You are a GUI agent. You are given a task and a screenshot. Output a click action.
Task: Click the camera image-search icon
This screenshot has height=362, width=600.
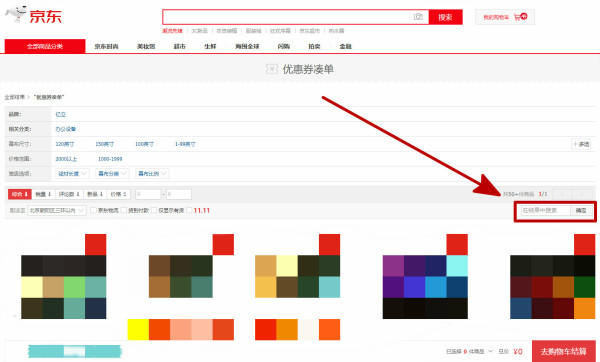[x=418, y=17]
